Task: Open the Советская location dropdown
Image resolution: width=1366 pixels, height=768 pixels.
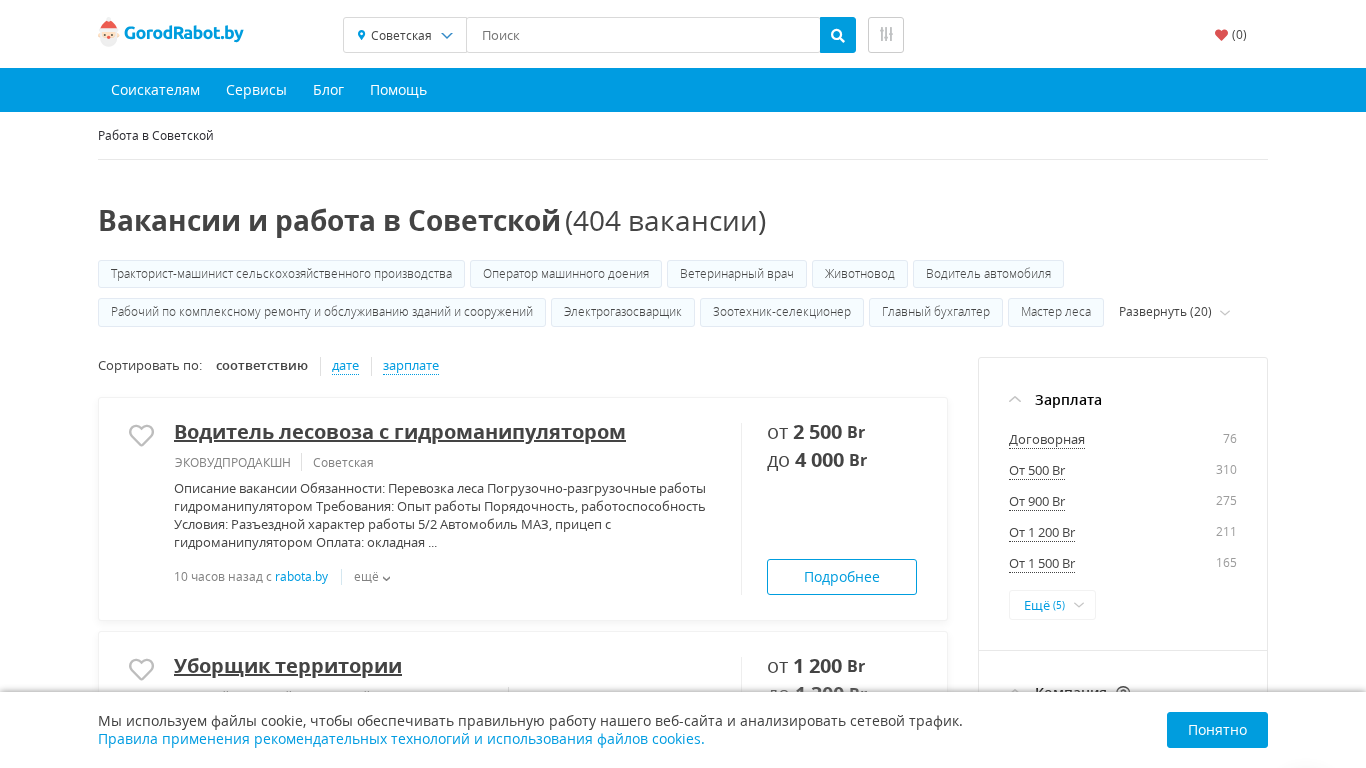Action: 405,35
